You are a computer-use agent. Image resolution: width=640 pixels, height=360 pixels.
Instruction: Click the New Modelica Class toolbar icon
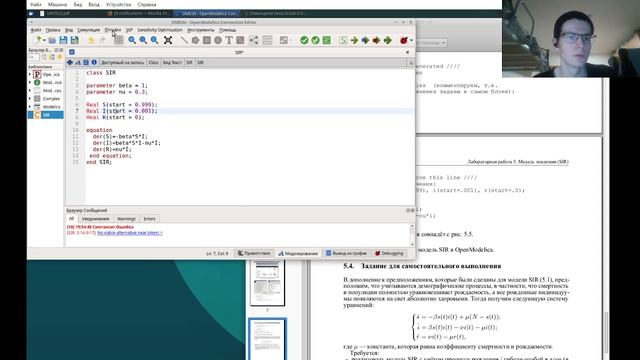coord(37,40)
